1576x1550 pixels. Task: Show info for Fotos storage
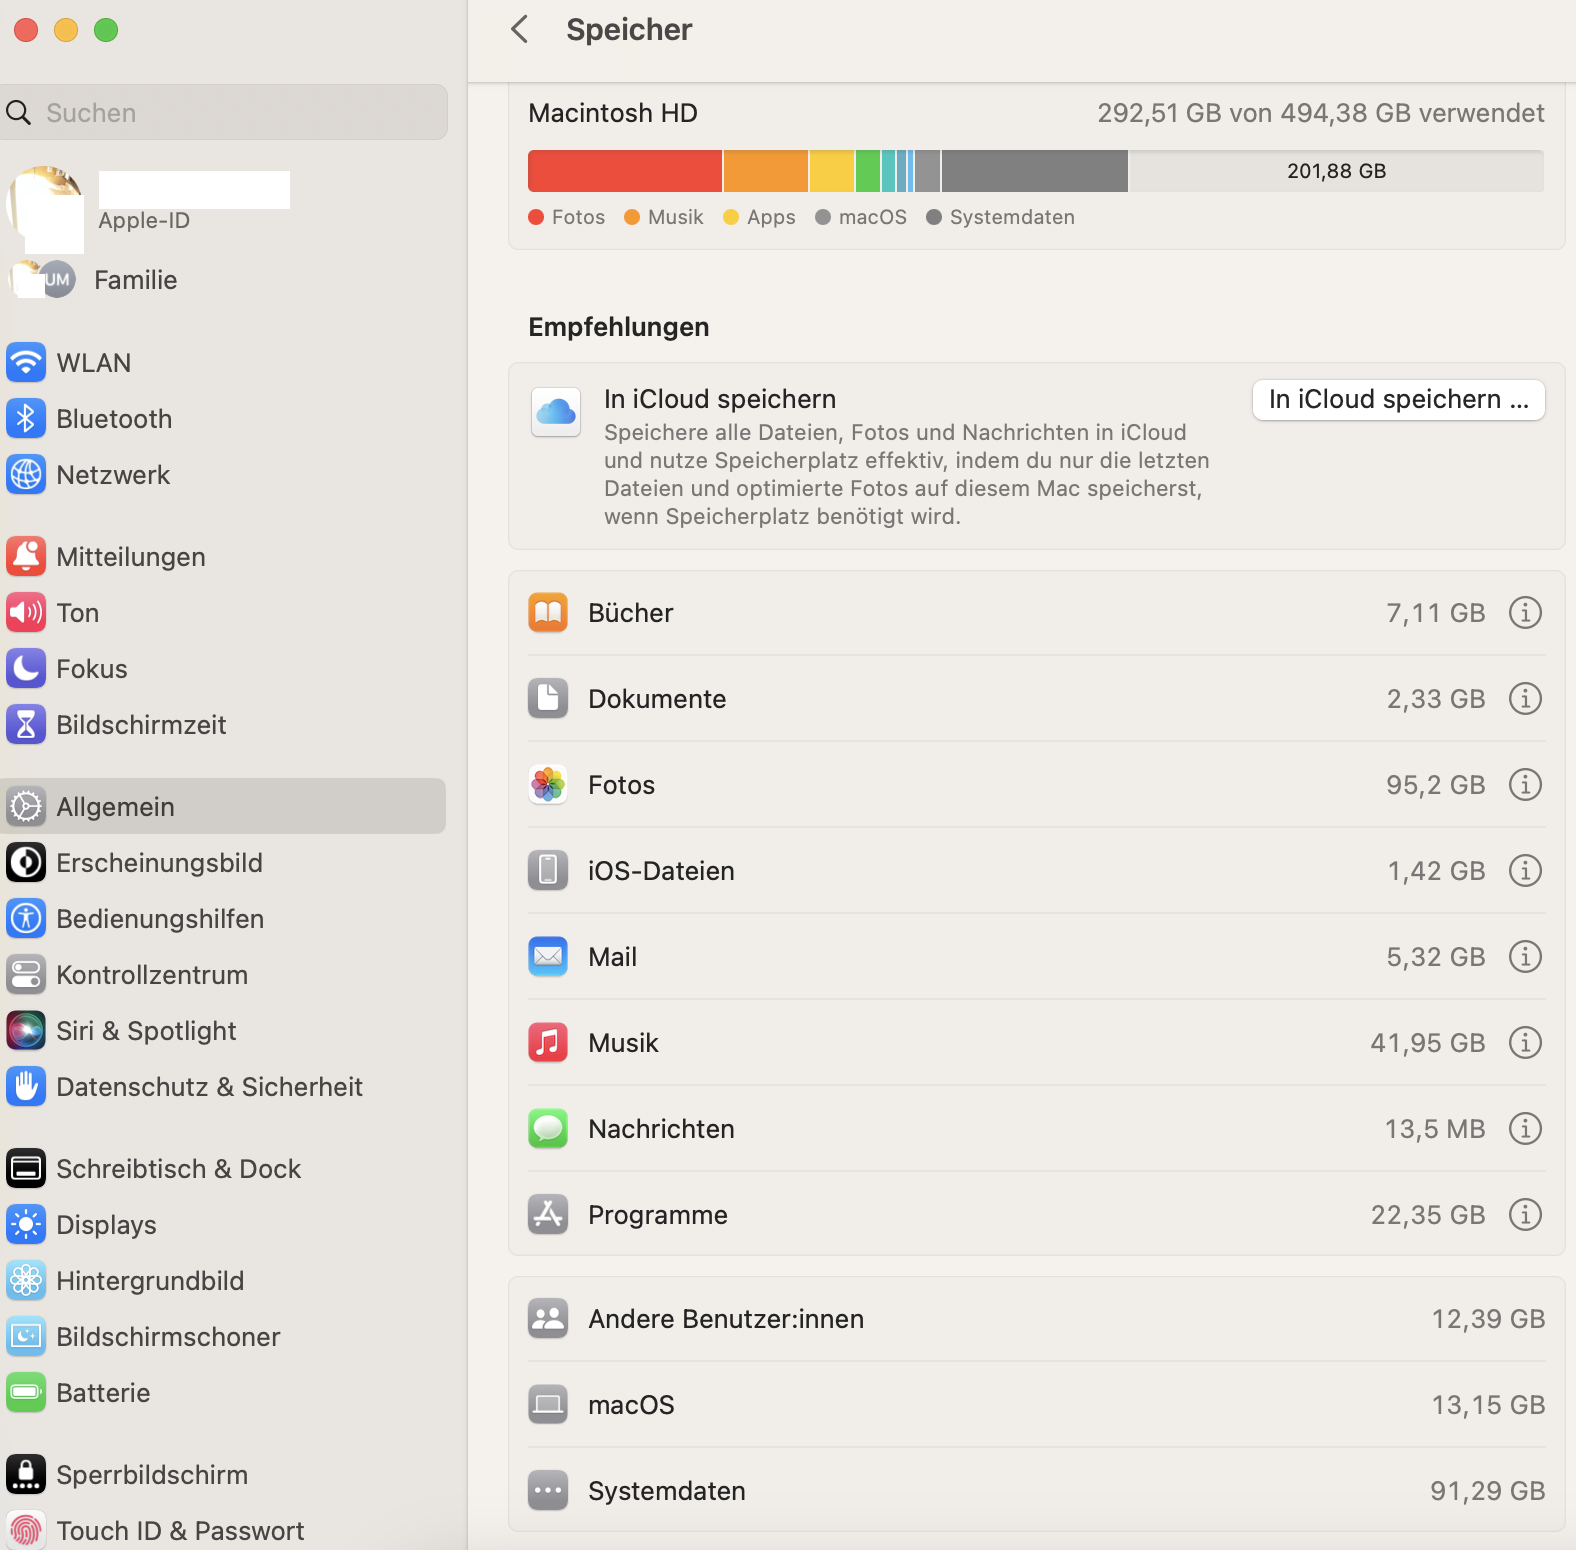[x=1525, y=784]
